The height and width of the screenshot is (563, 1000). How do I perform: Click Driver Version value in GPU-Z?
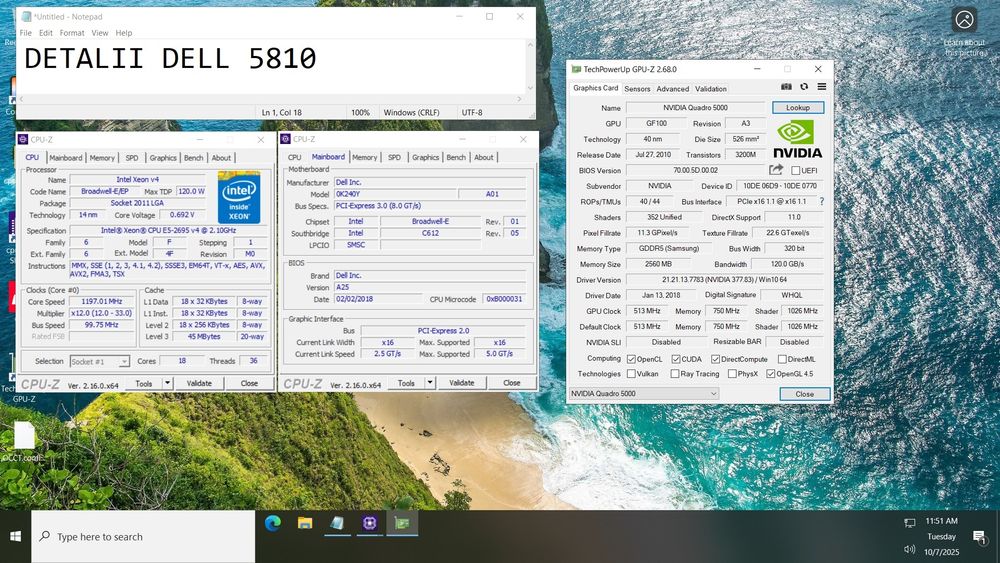point(724,279)
